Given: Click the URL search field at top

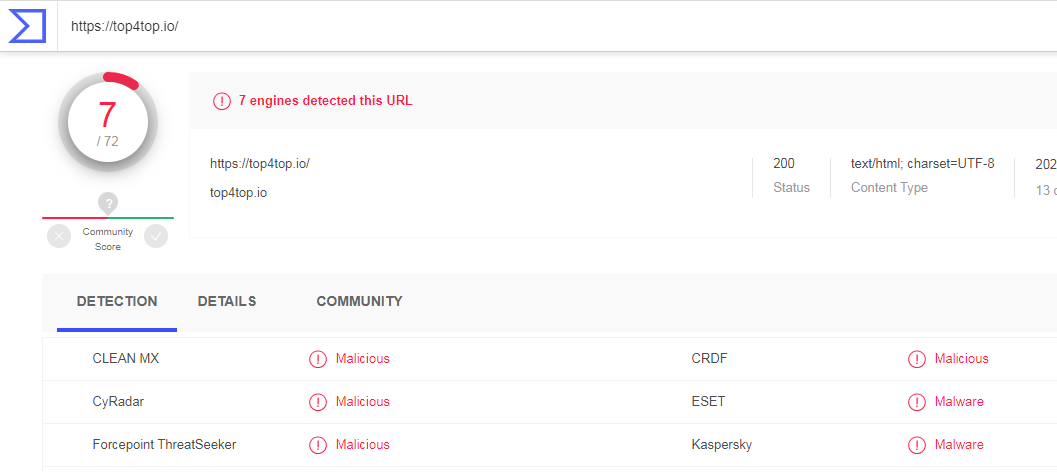Looking at the screenshot, I should 500,26.
